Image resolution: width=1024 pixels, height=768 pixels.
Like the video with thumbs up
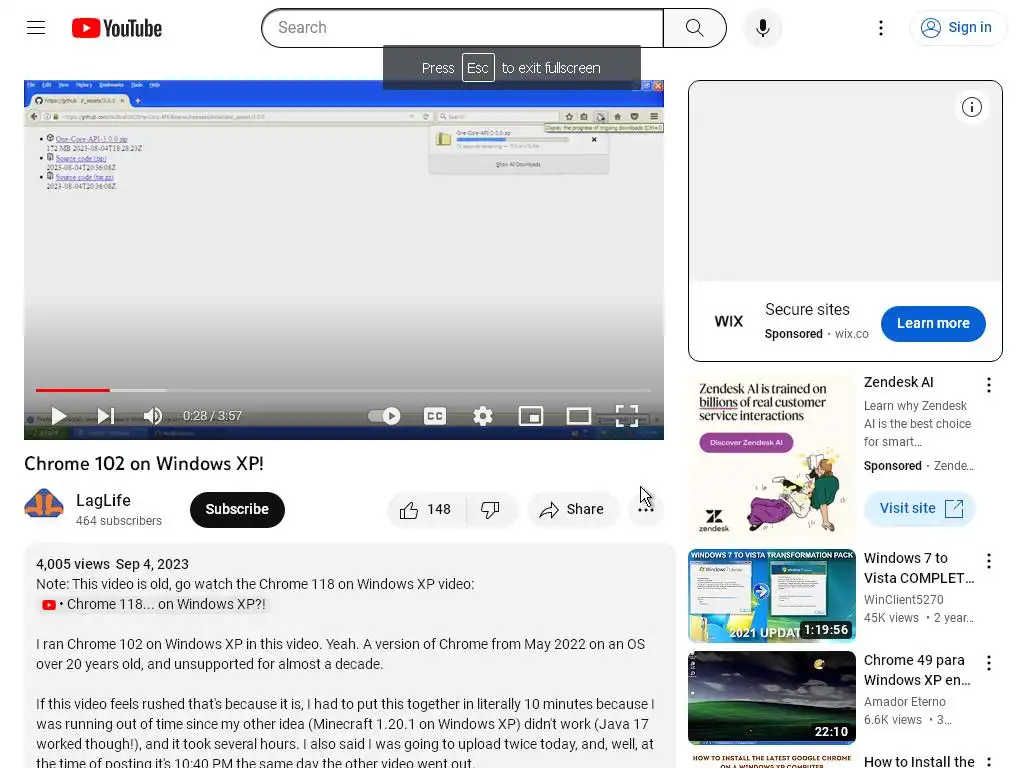[426, 509]
